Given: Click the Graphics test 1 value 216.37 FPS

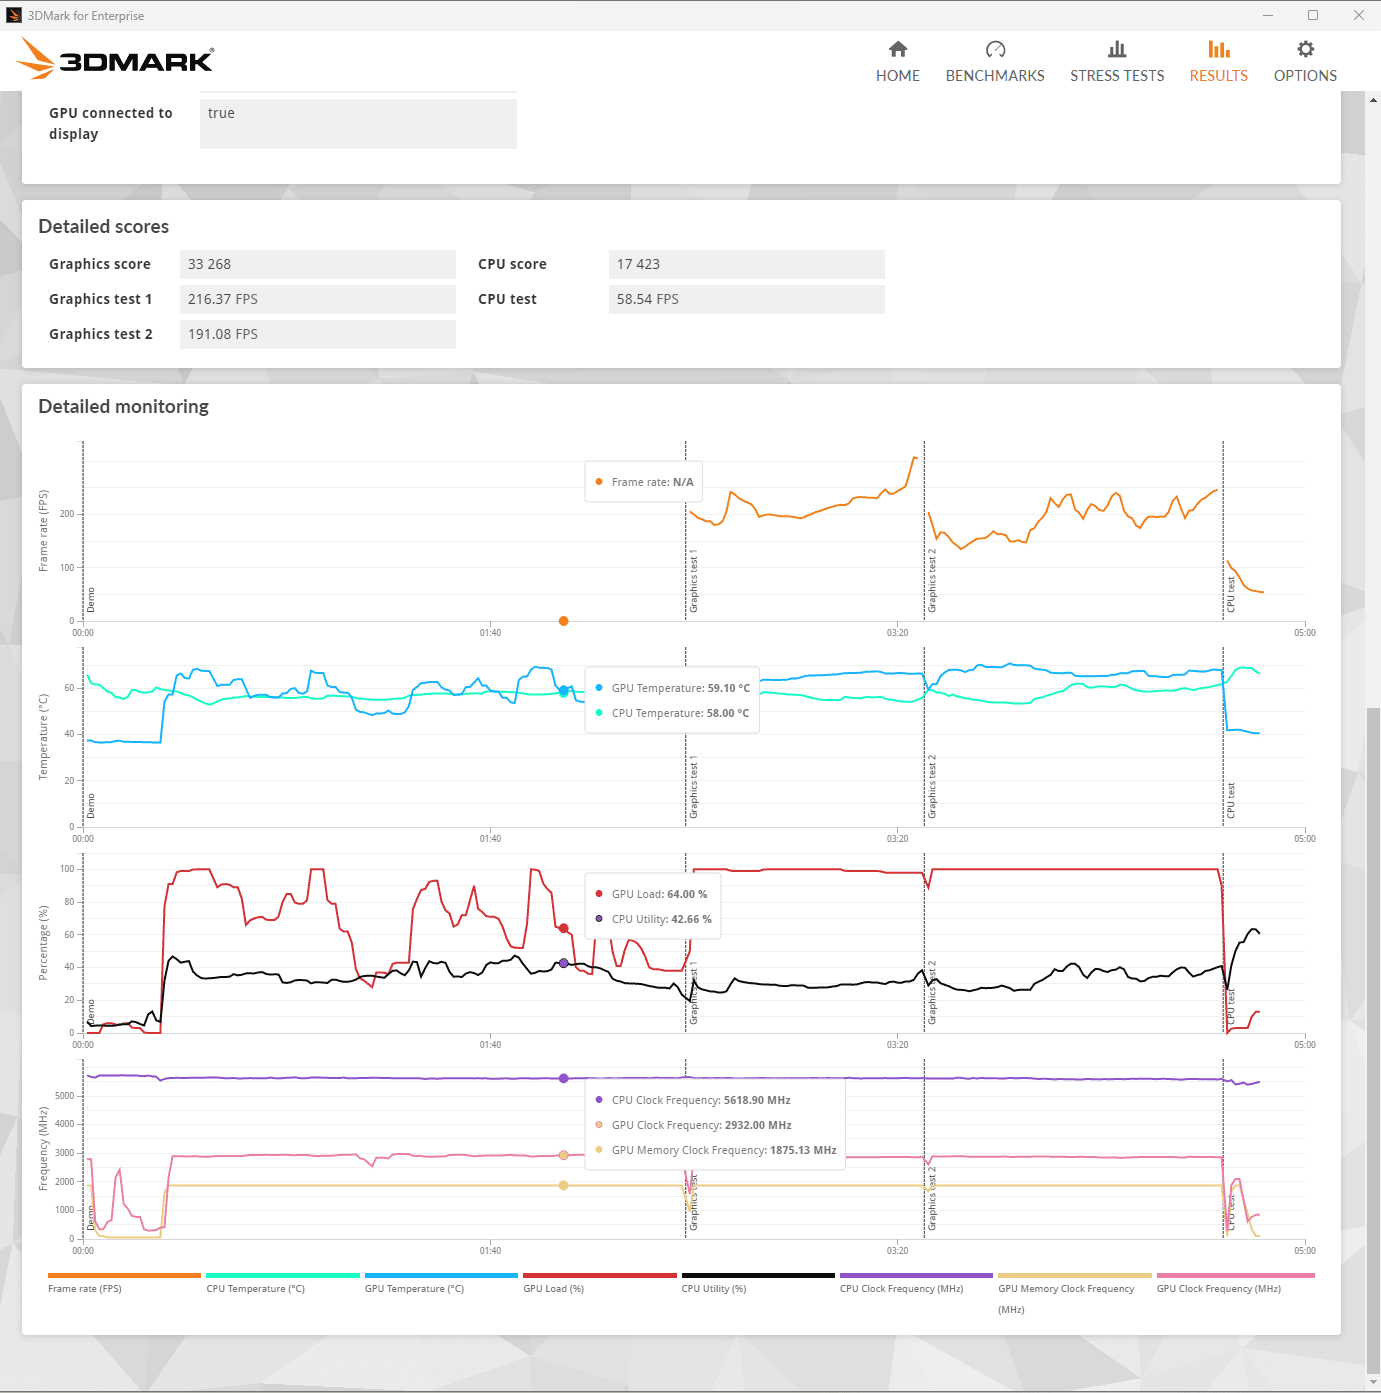Looking at the screenshot, I should tap(318, 299).
